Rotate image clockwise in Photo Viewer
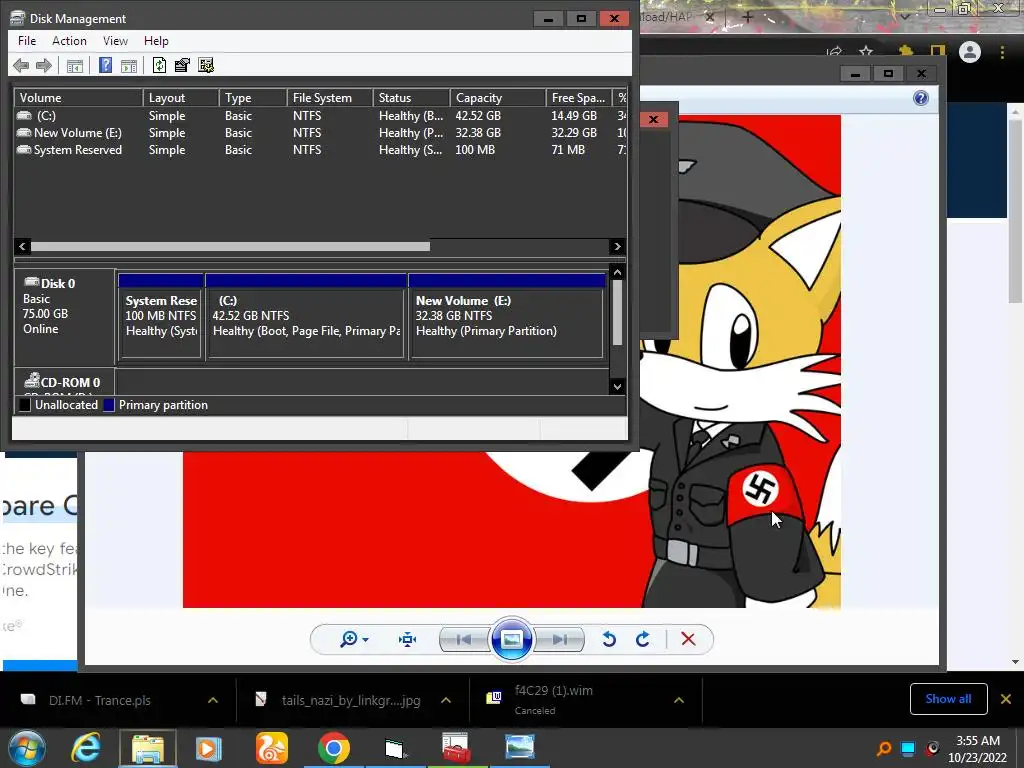The height and width of the screenshot is (768, 1024). click(643, 639)
